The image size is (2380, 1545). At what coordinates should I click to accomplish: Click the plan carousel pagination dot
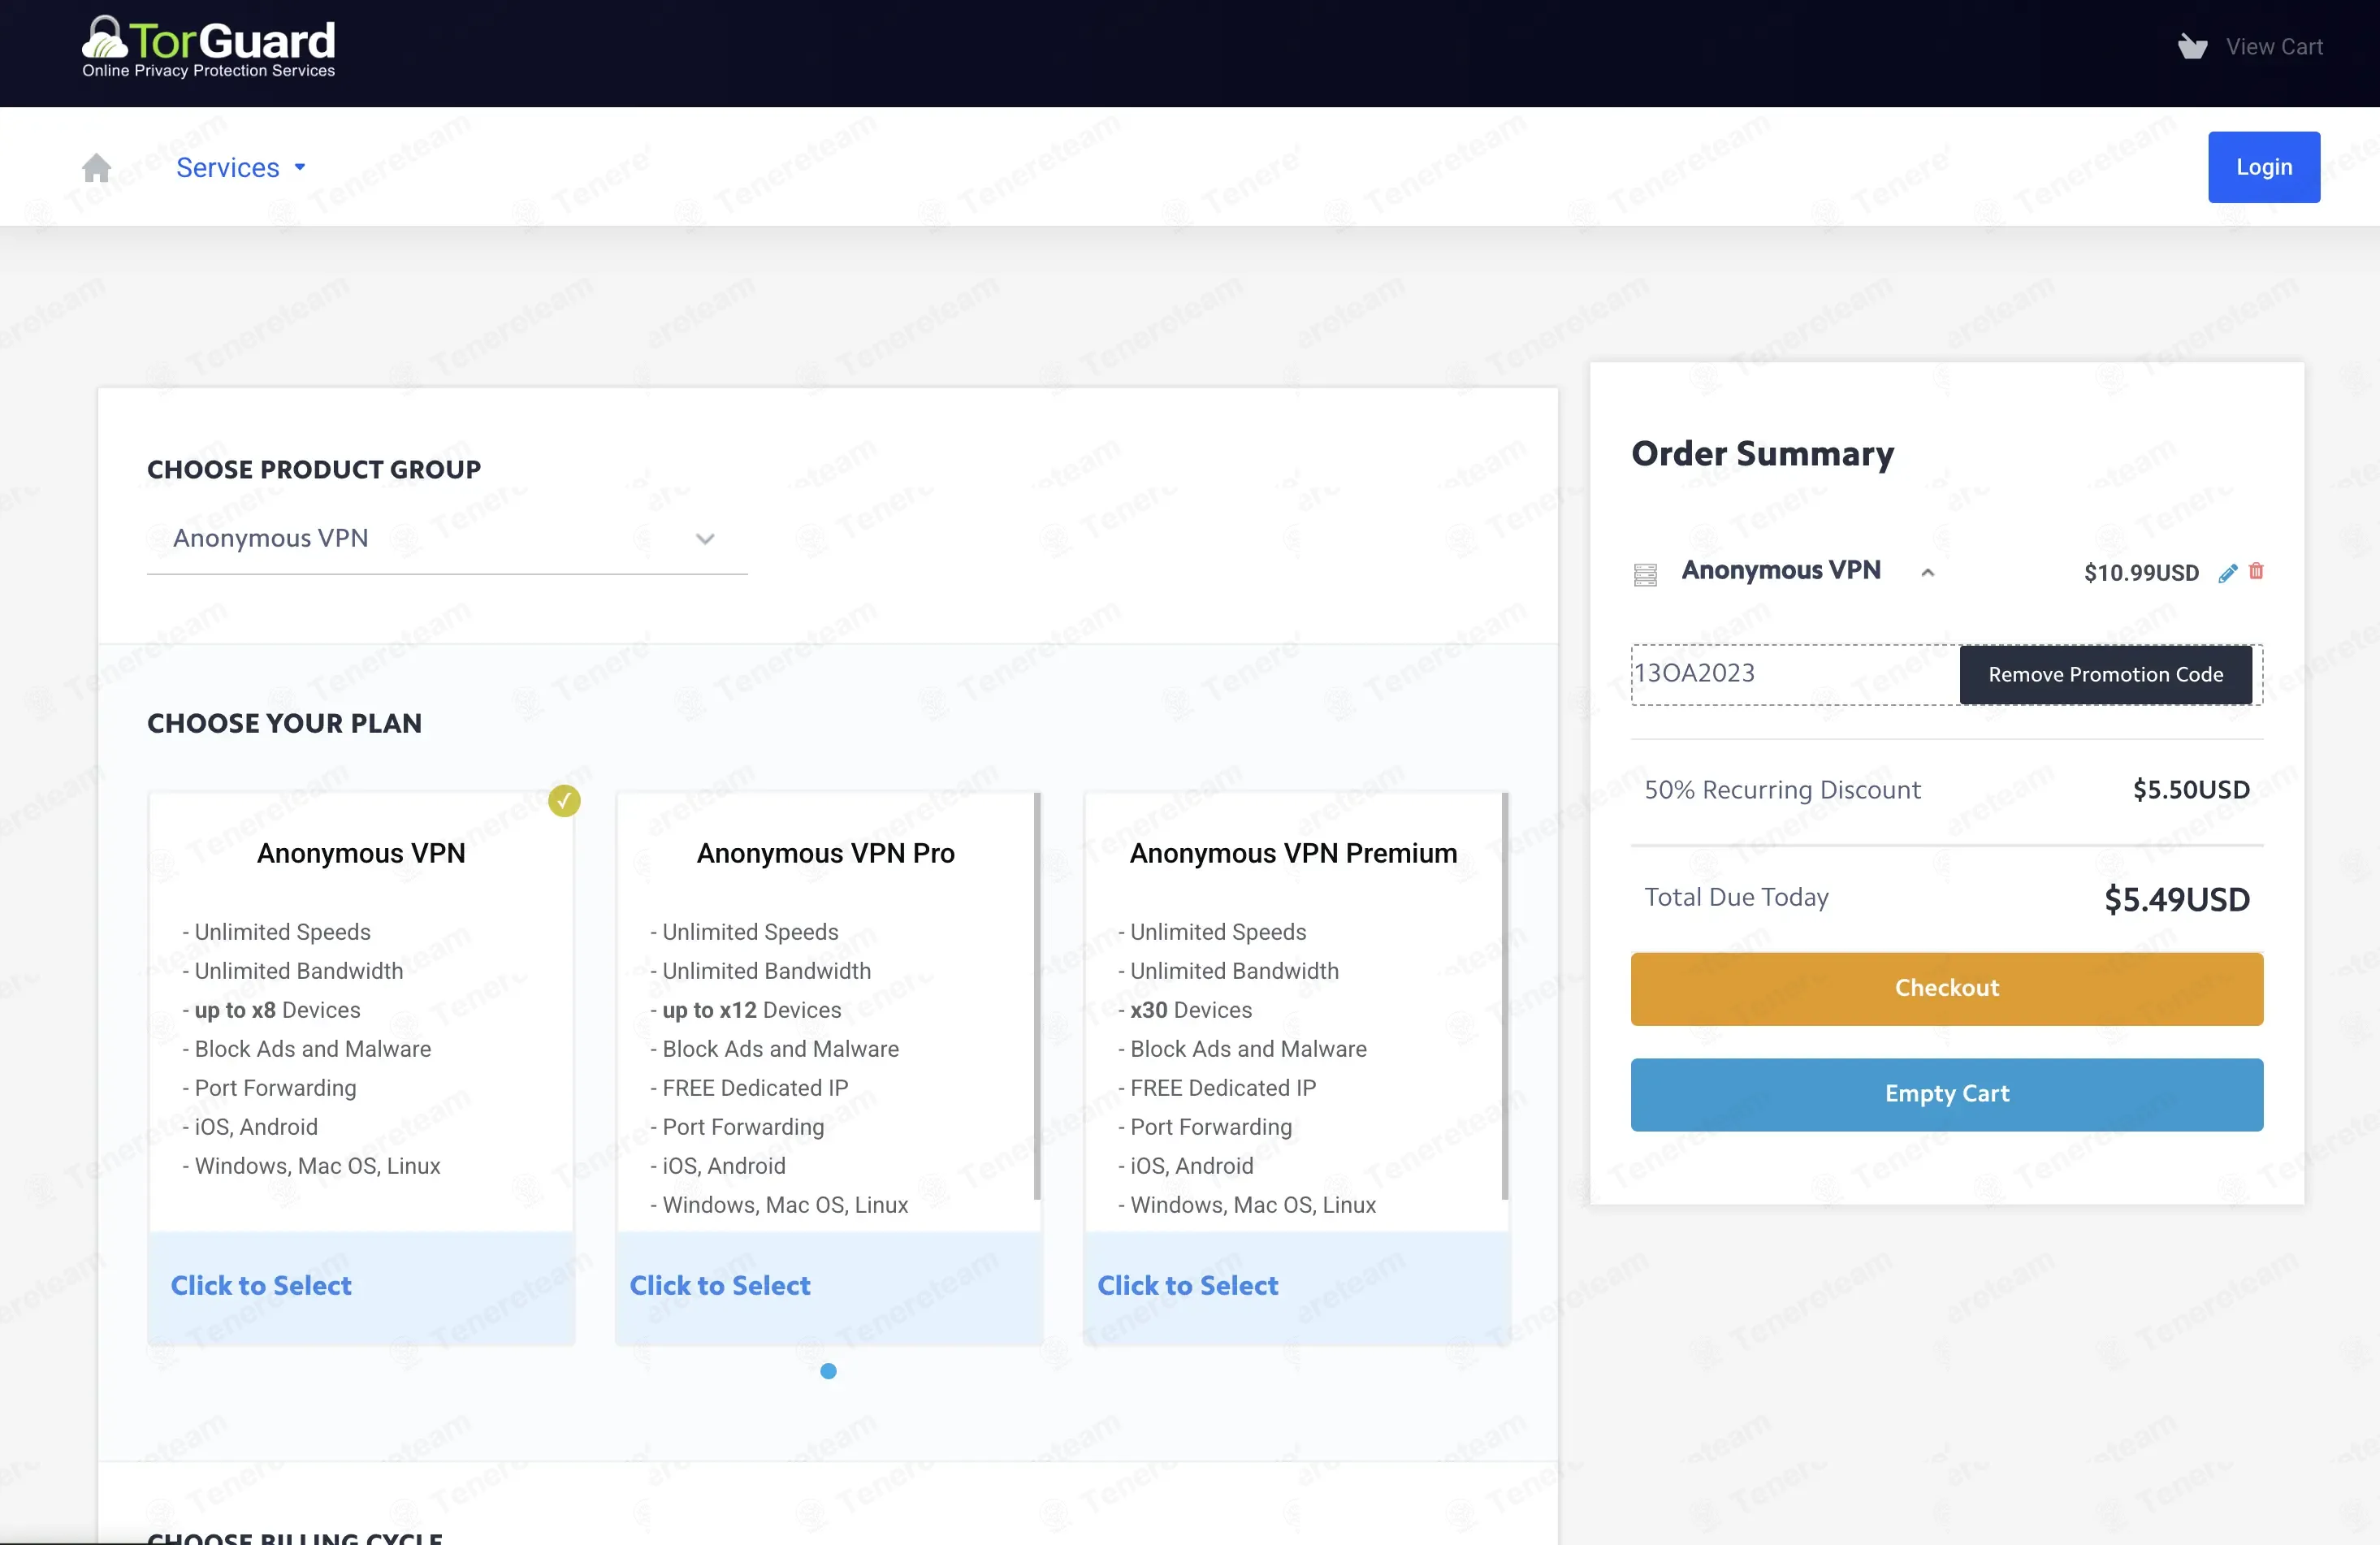point(828,1371)
